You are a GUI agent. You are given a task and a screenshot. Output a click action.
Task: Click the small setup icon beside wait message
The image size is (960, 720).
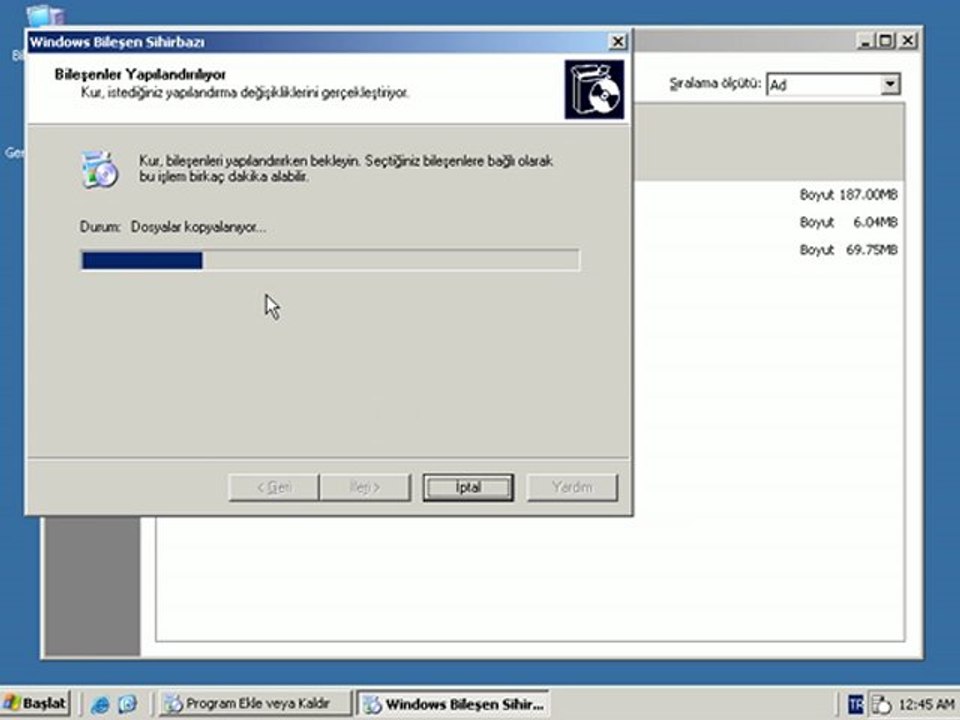point(99,169)
